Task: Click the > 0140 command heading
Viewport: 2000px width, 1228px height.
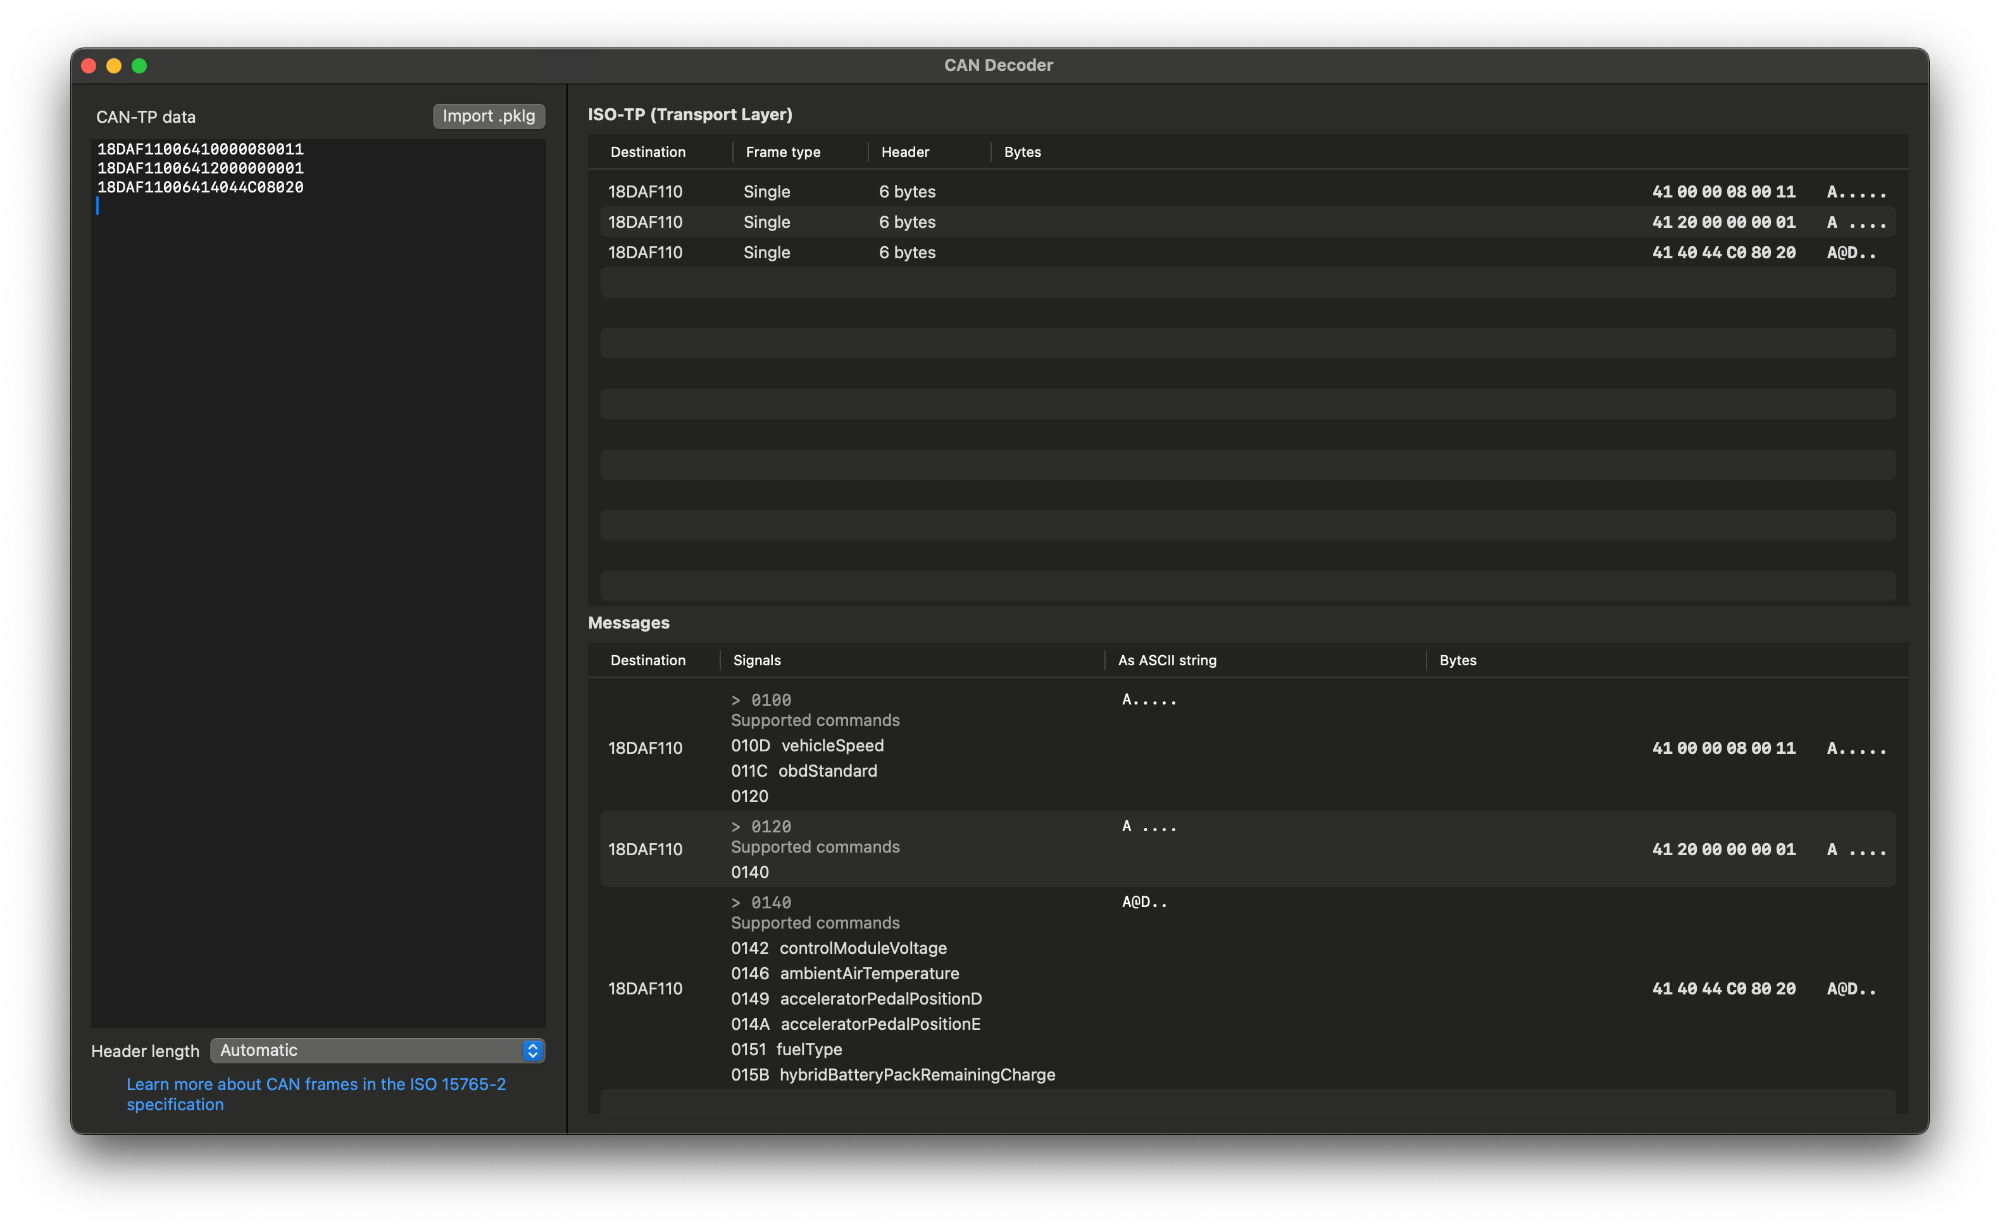Action: pyautogui.click(x=761, y=902)
